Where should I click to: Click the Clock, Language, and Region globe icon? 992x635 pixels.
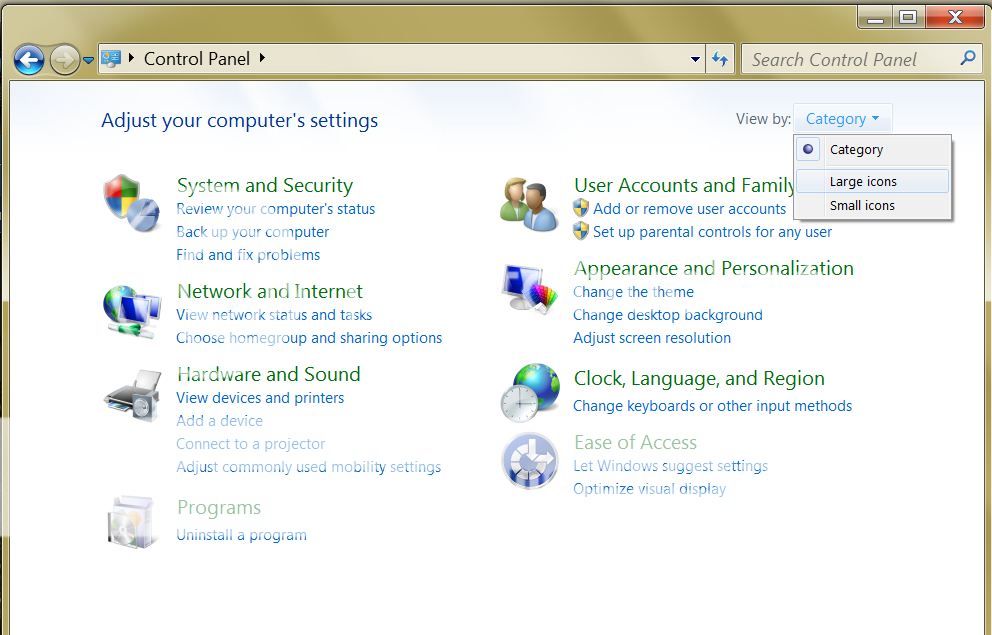point(530,393)
